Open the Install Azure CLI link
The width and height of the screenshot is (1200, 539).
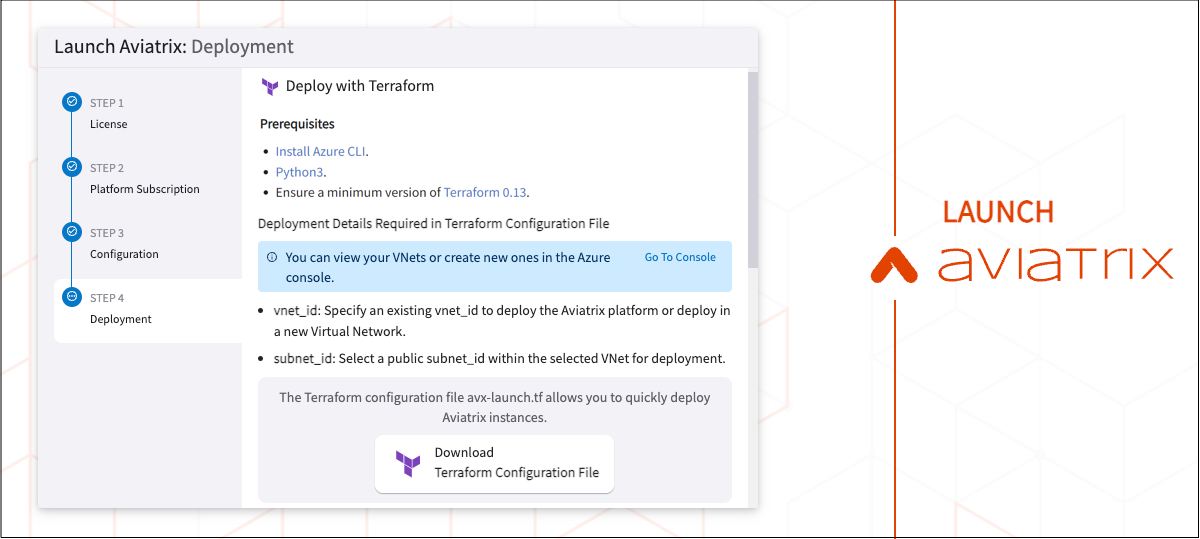pos(321,152)
